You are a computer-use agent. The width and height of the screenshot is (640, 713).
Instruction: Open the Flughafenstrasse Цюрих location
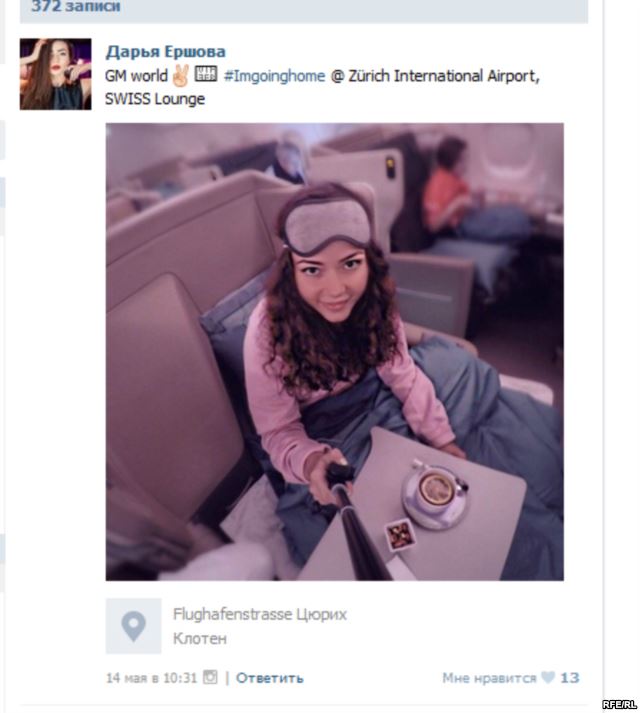(x=260, y=614)
